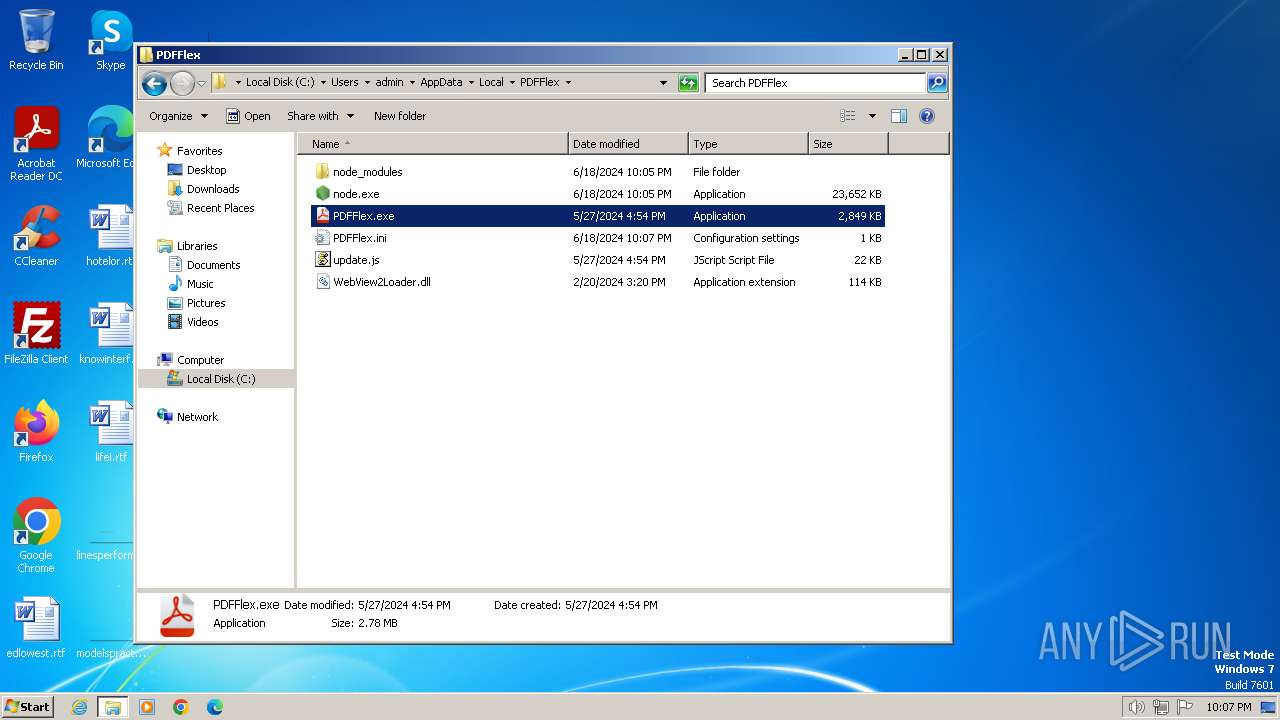Launch Internet Explorer from the taskbar
The height and width of the screenshot is (720, 1280).
coord(80,707)
